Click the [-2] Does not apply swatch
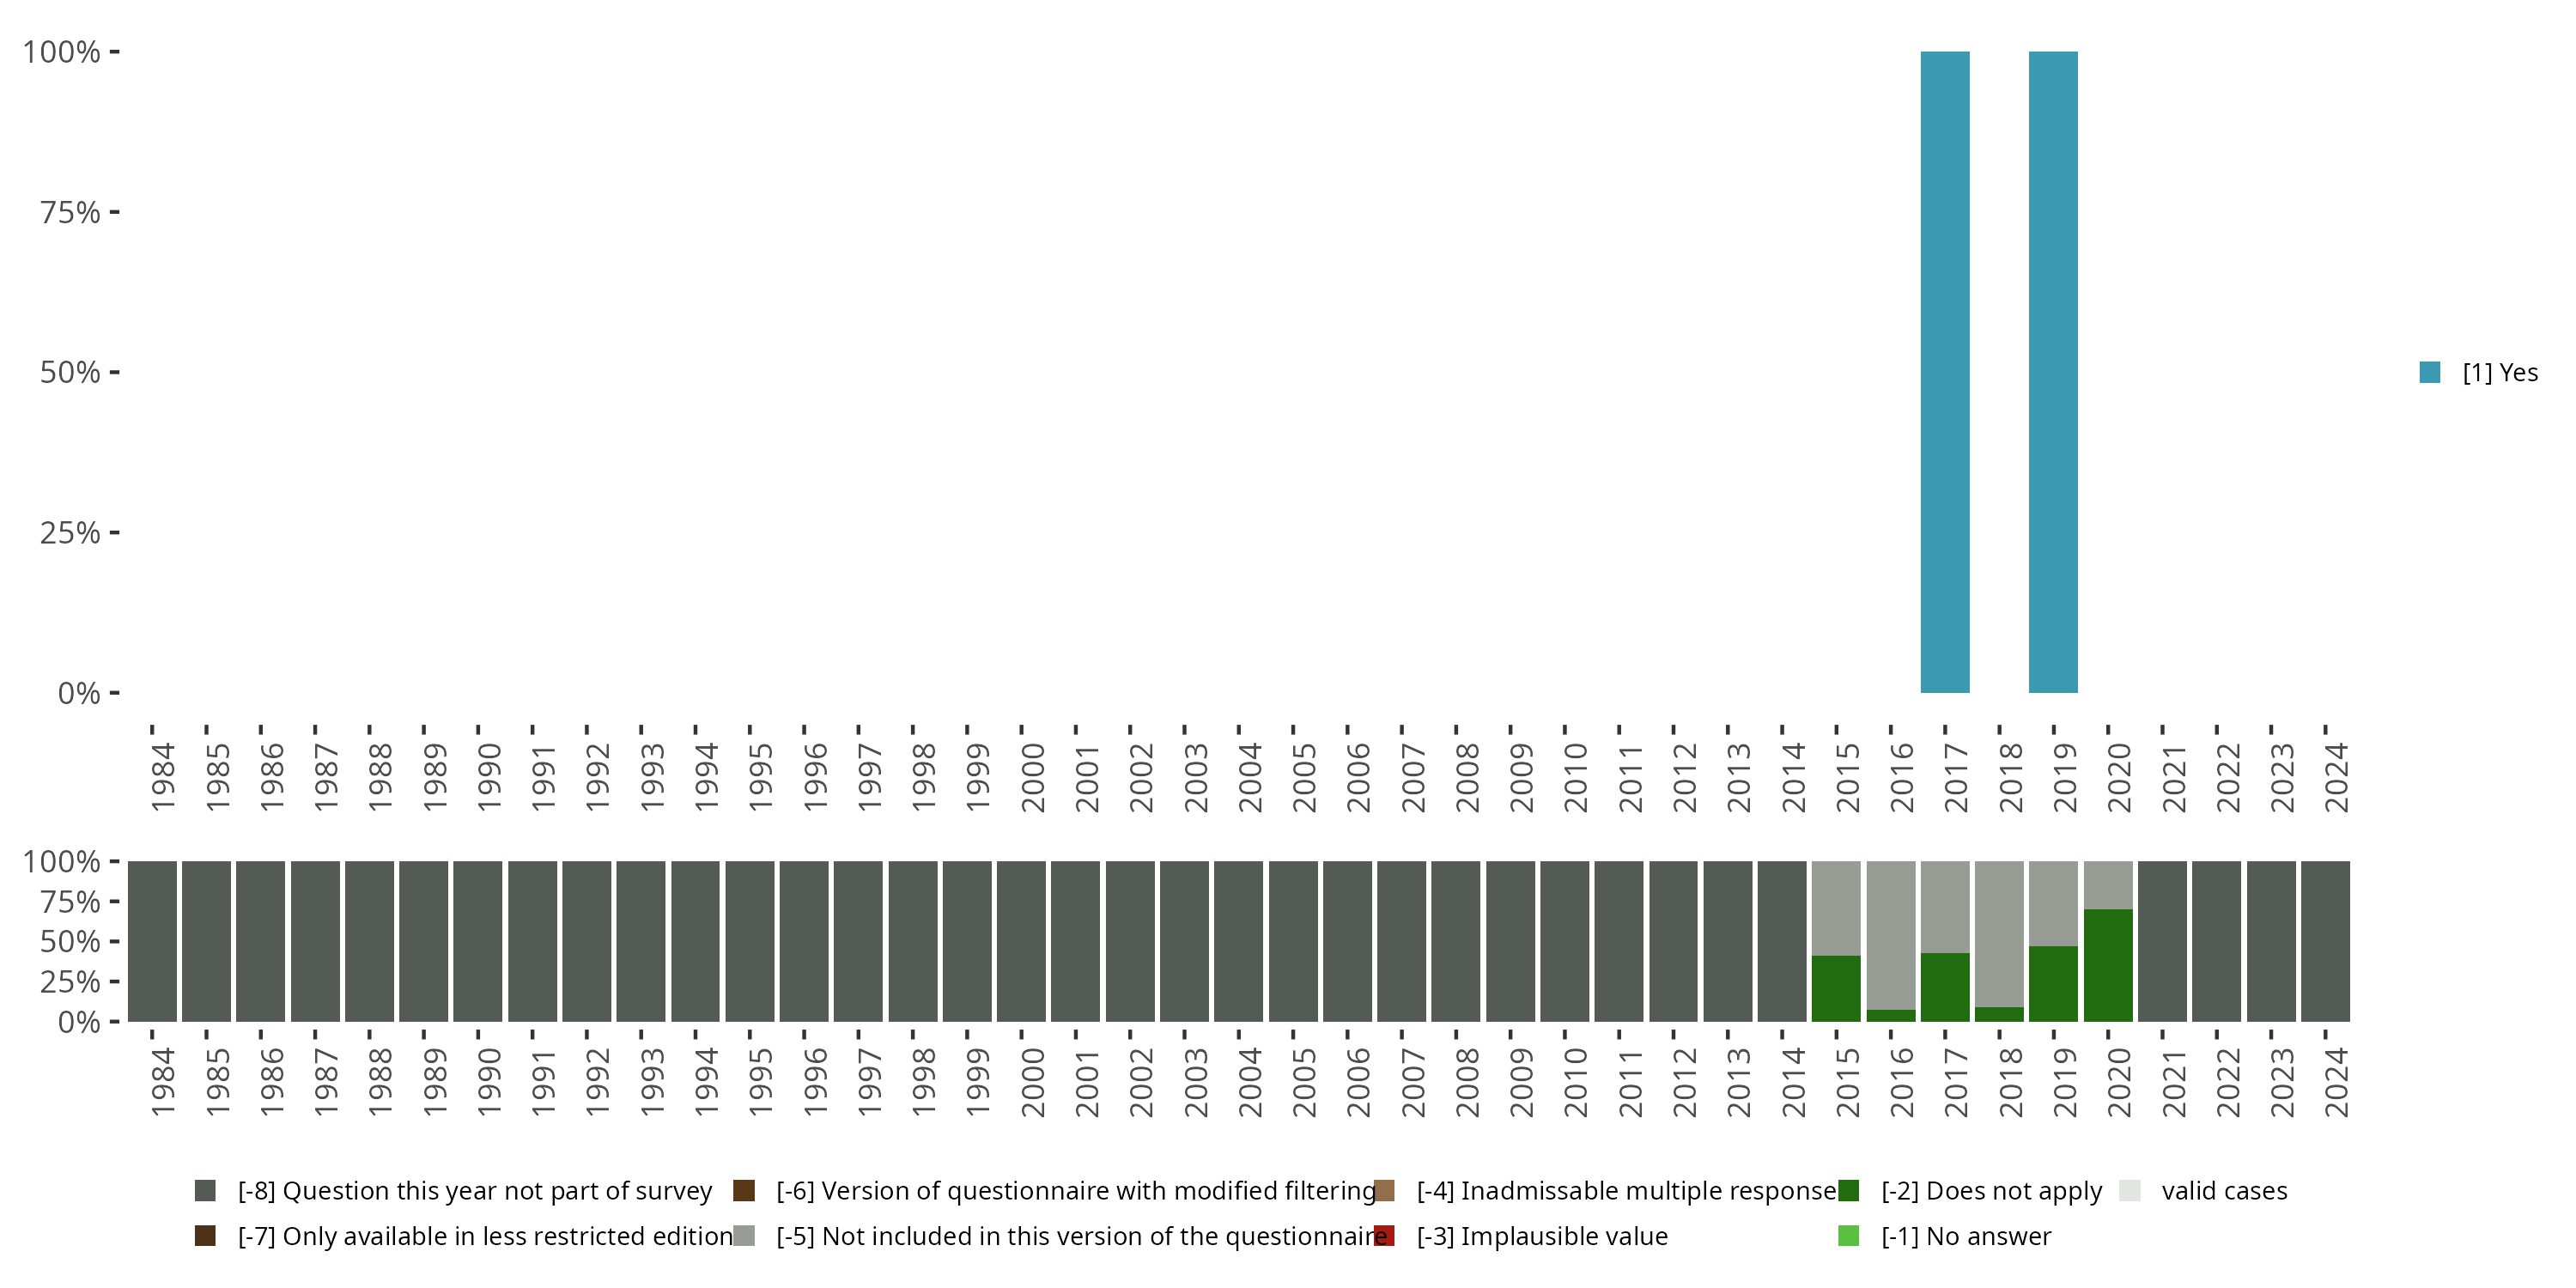 click(x=1848, y=1190)
